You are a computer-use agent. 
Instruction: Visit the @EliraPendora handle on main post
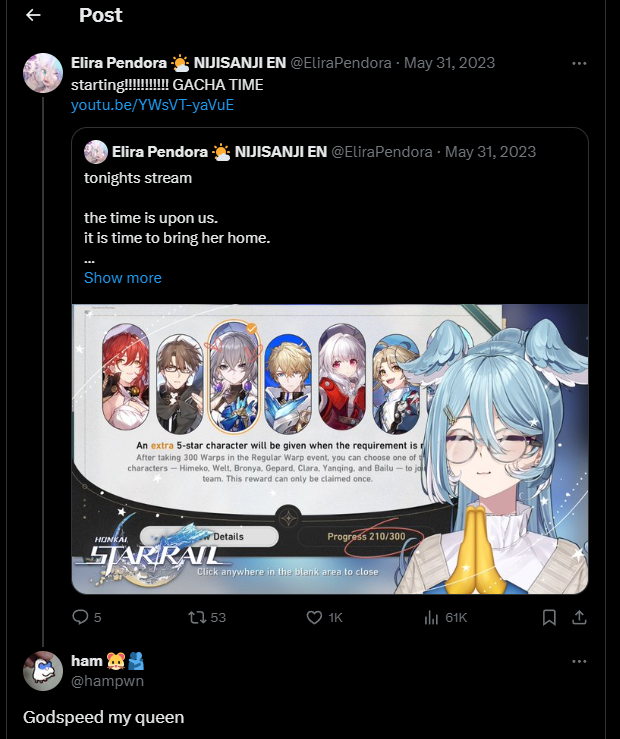pyautogui.click(x=340, y=63)
